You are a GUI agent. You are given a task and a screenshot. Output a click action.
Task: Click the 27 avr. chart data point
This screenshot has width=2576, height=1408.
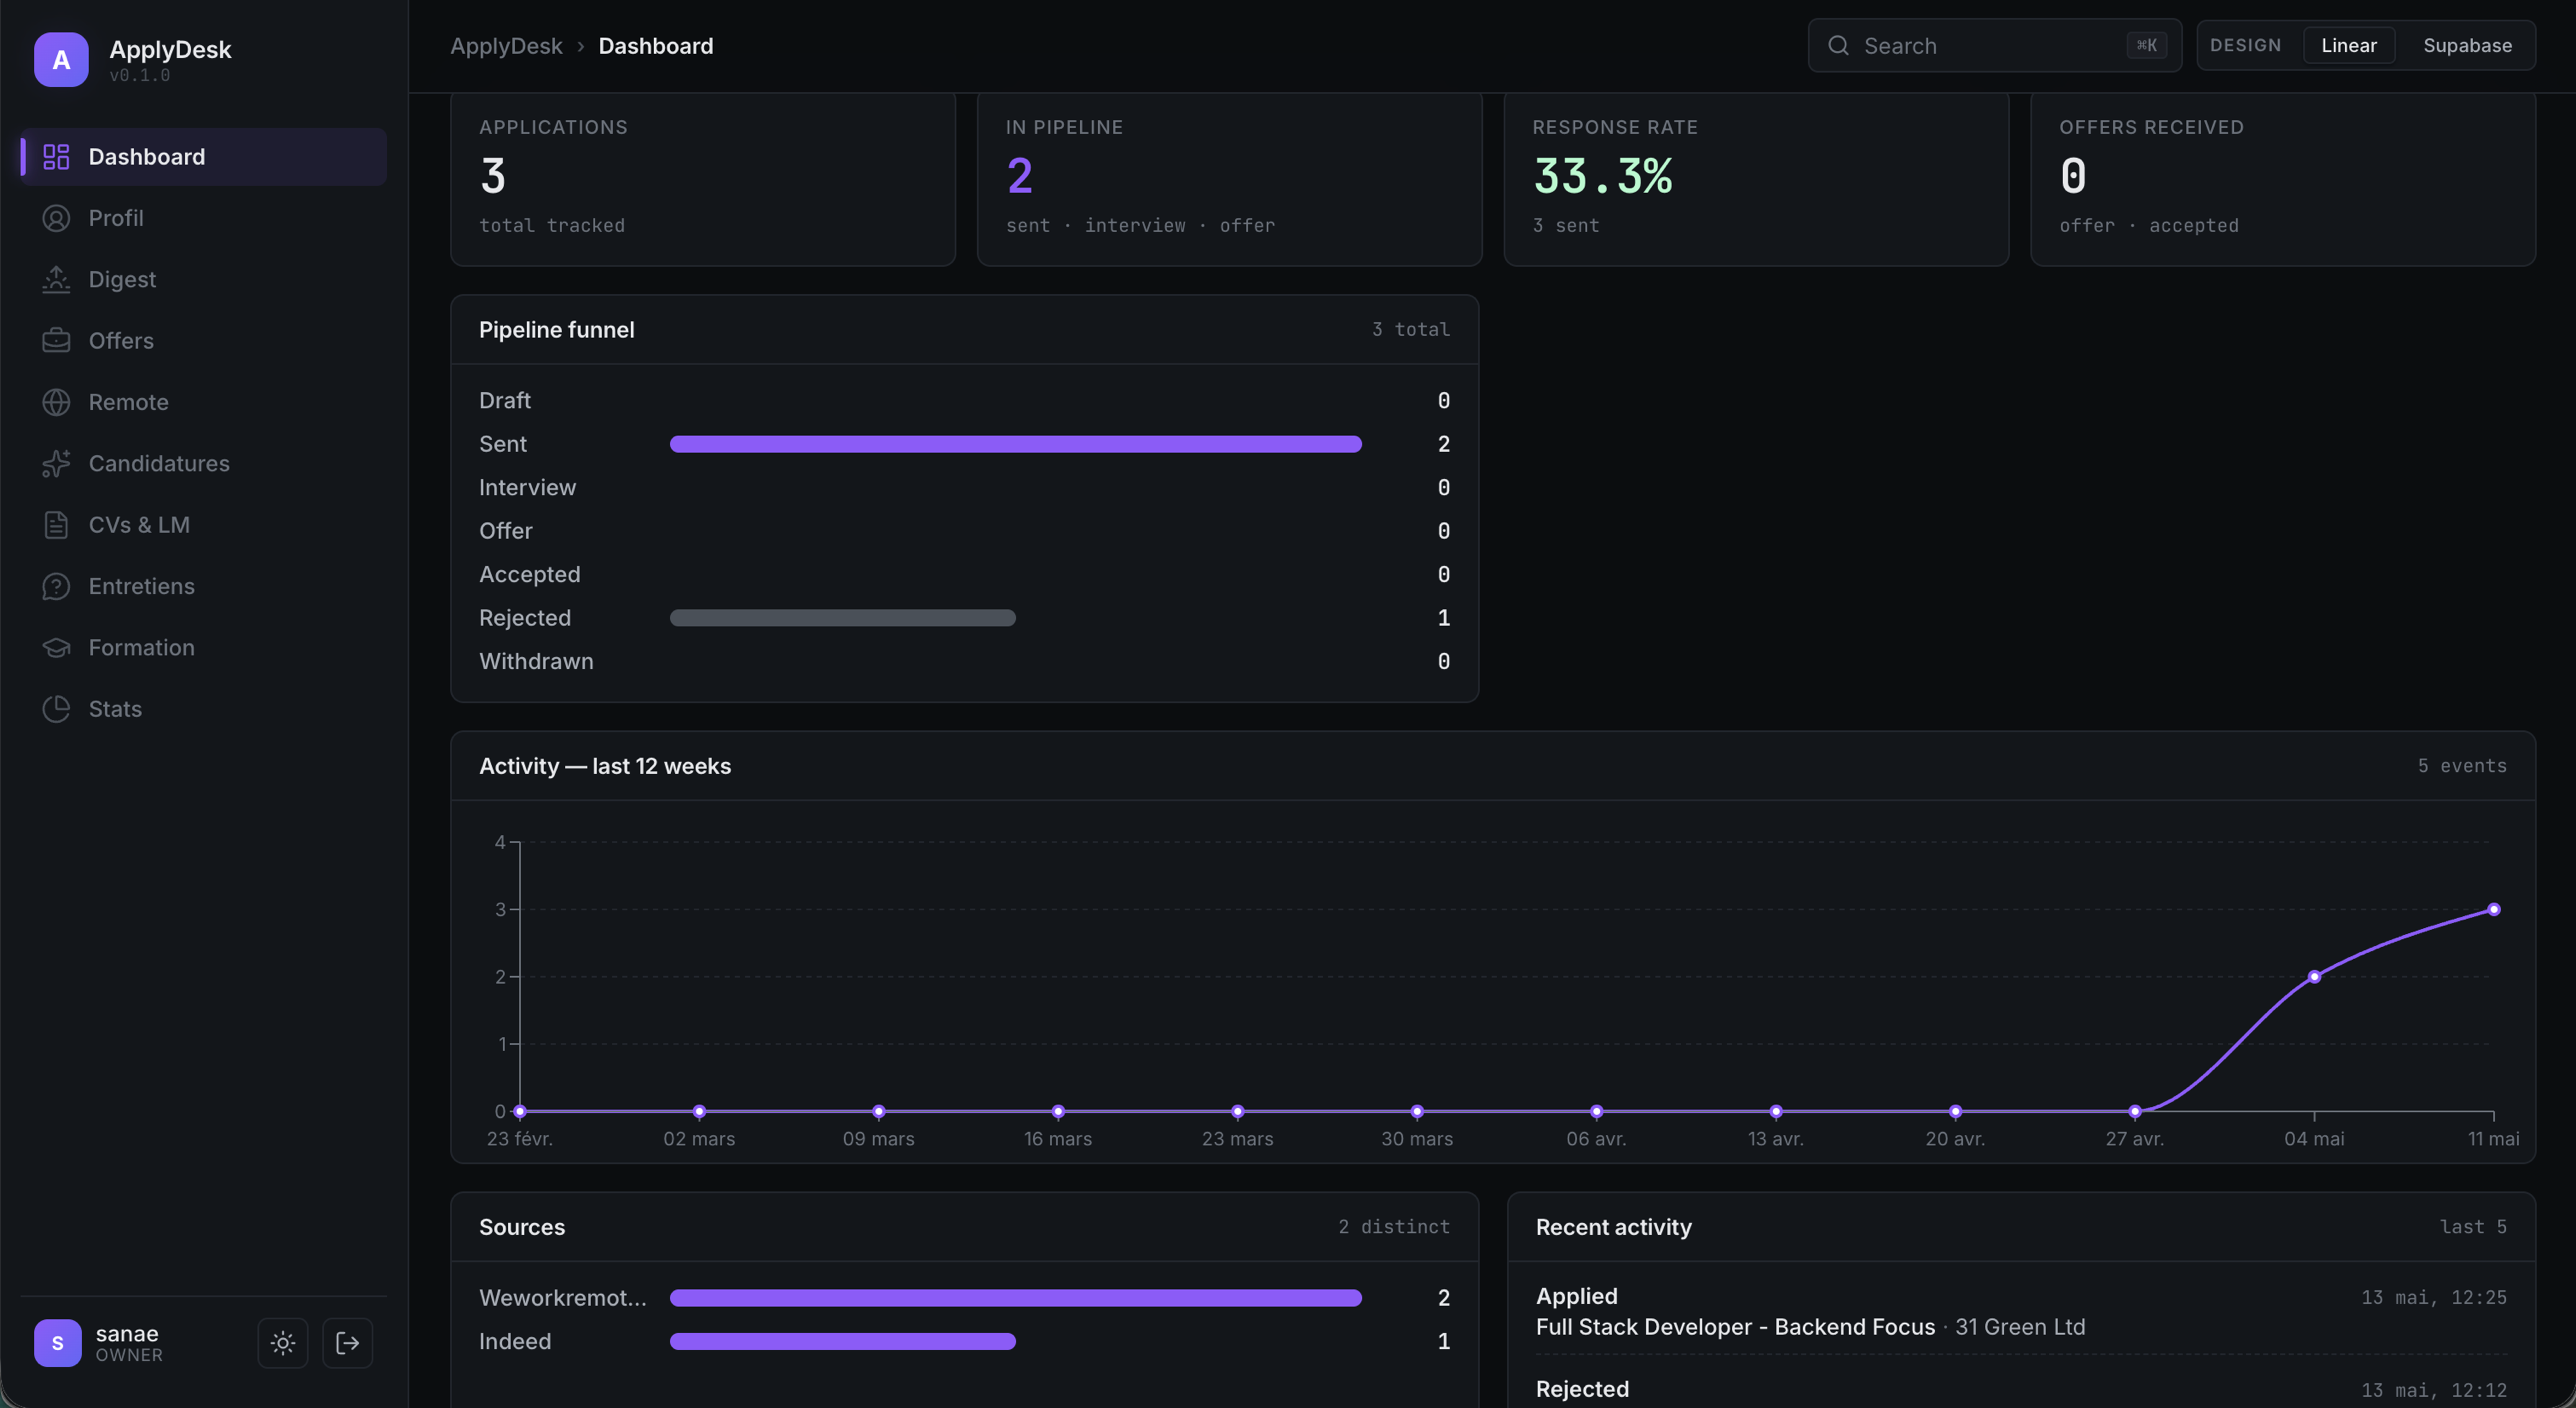[x=2135, y=1112]
